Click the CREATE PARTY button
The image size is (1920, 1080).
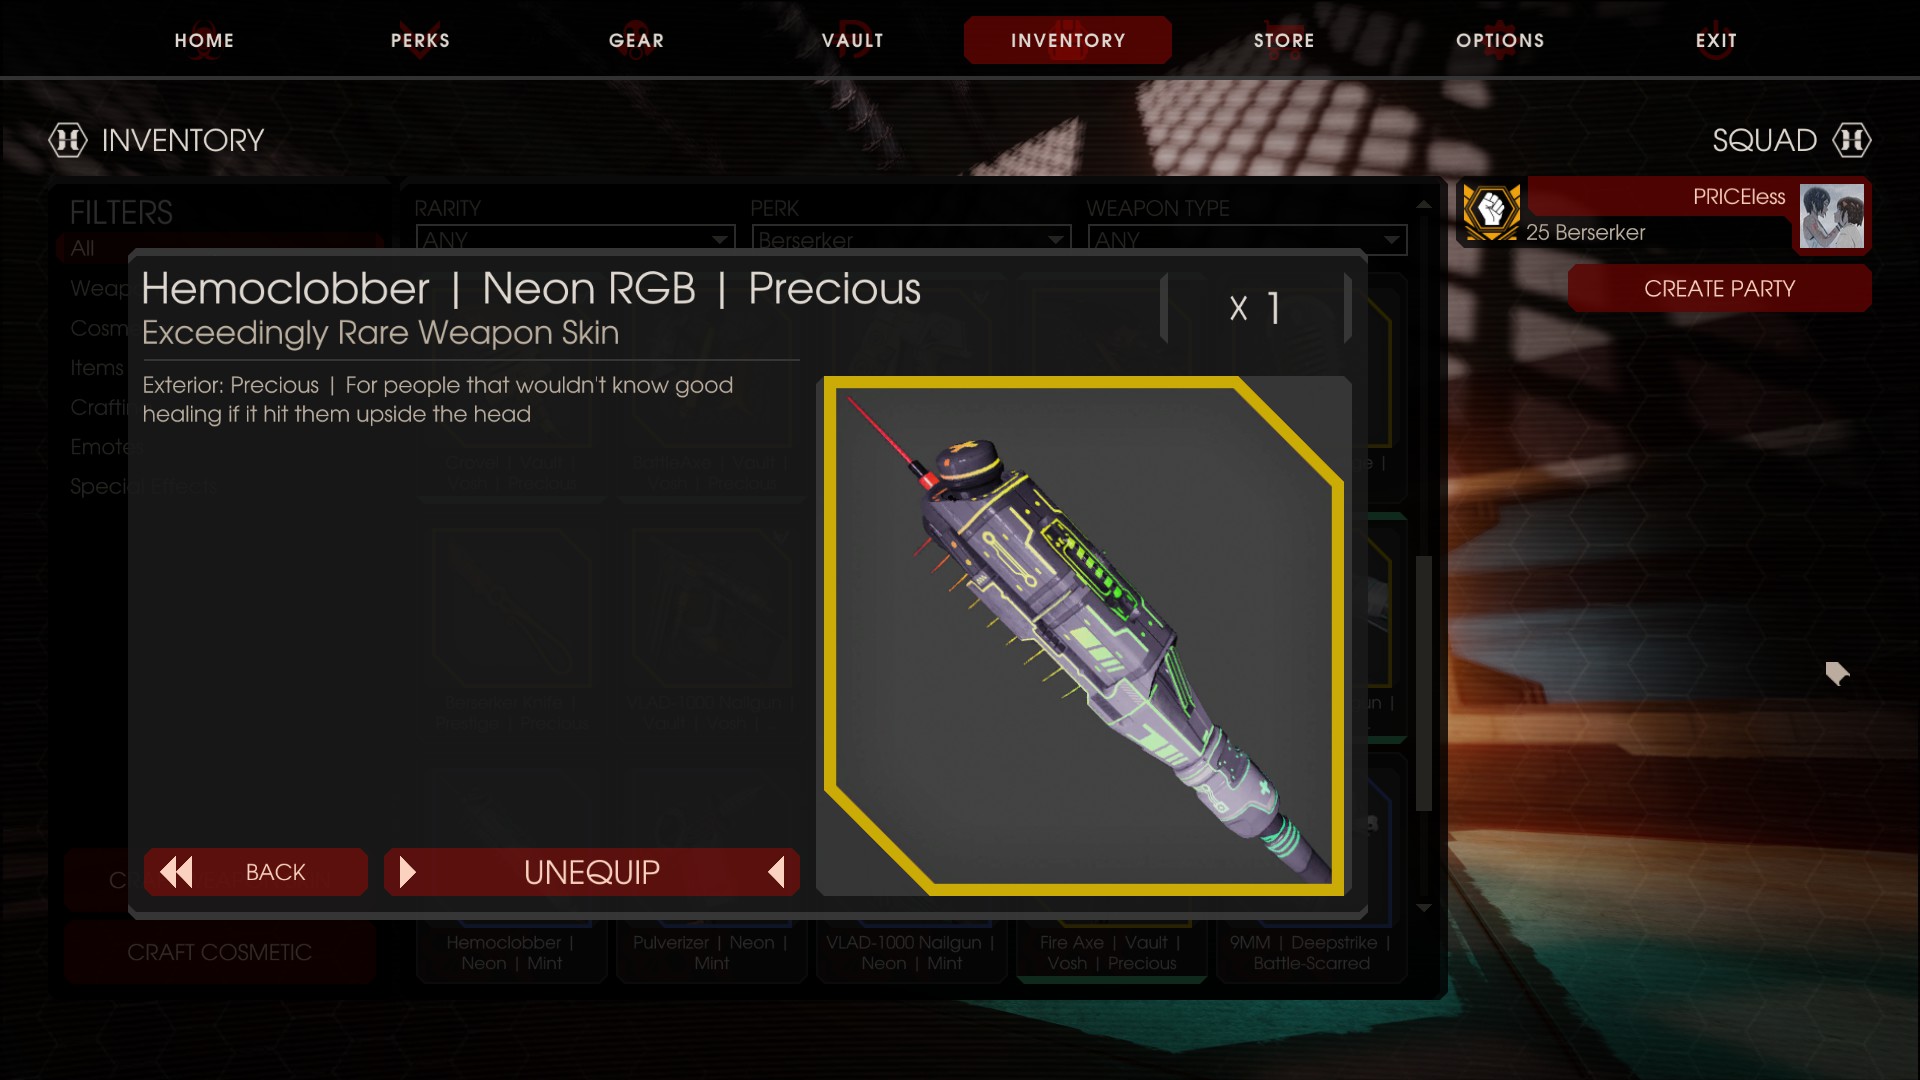(1719, 289)
